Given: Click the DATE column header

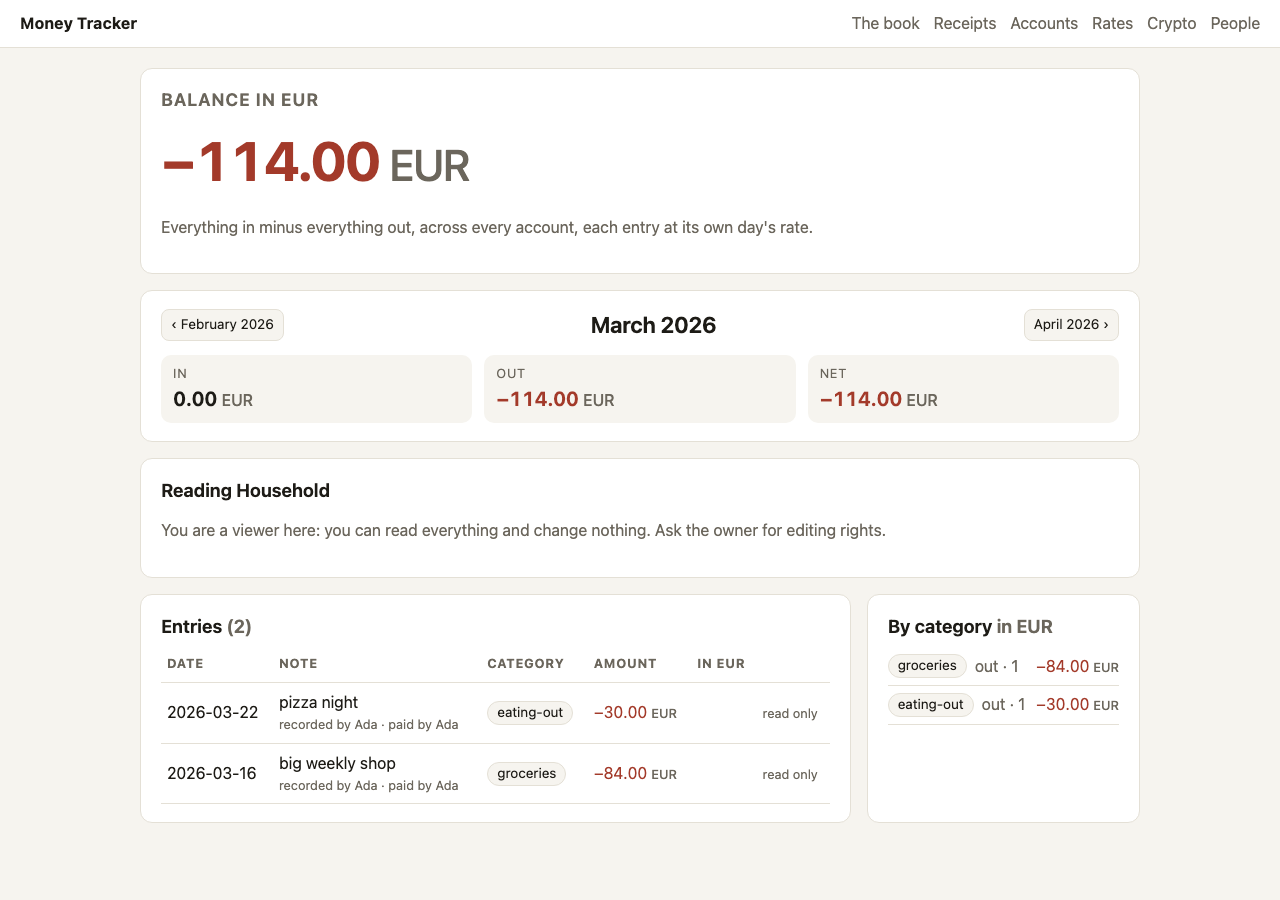Looking at the screenshot, I should (185, 664).
